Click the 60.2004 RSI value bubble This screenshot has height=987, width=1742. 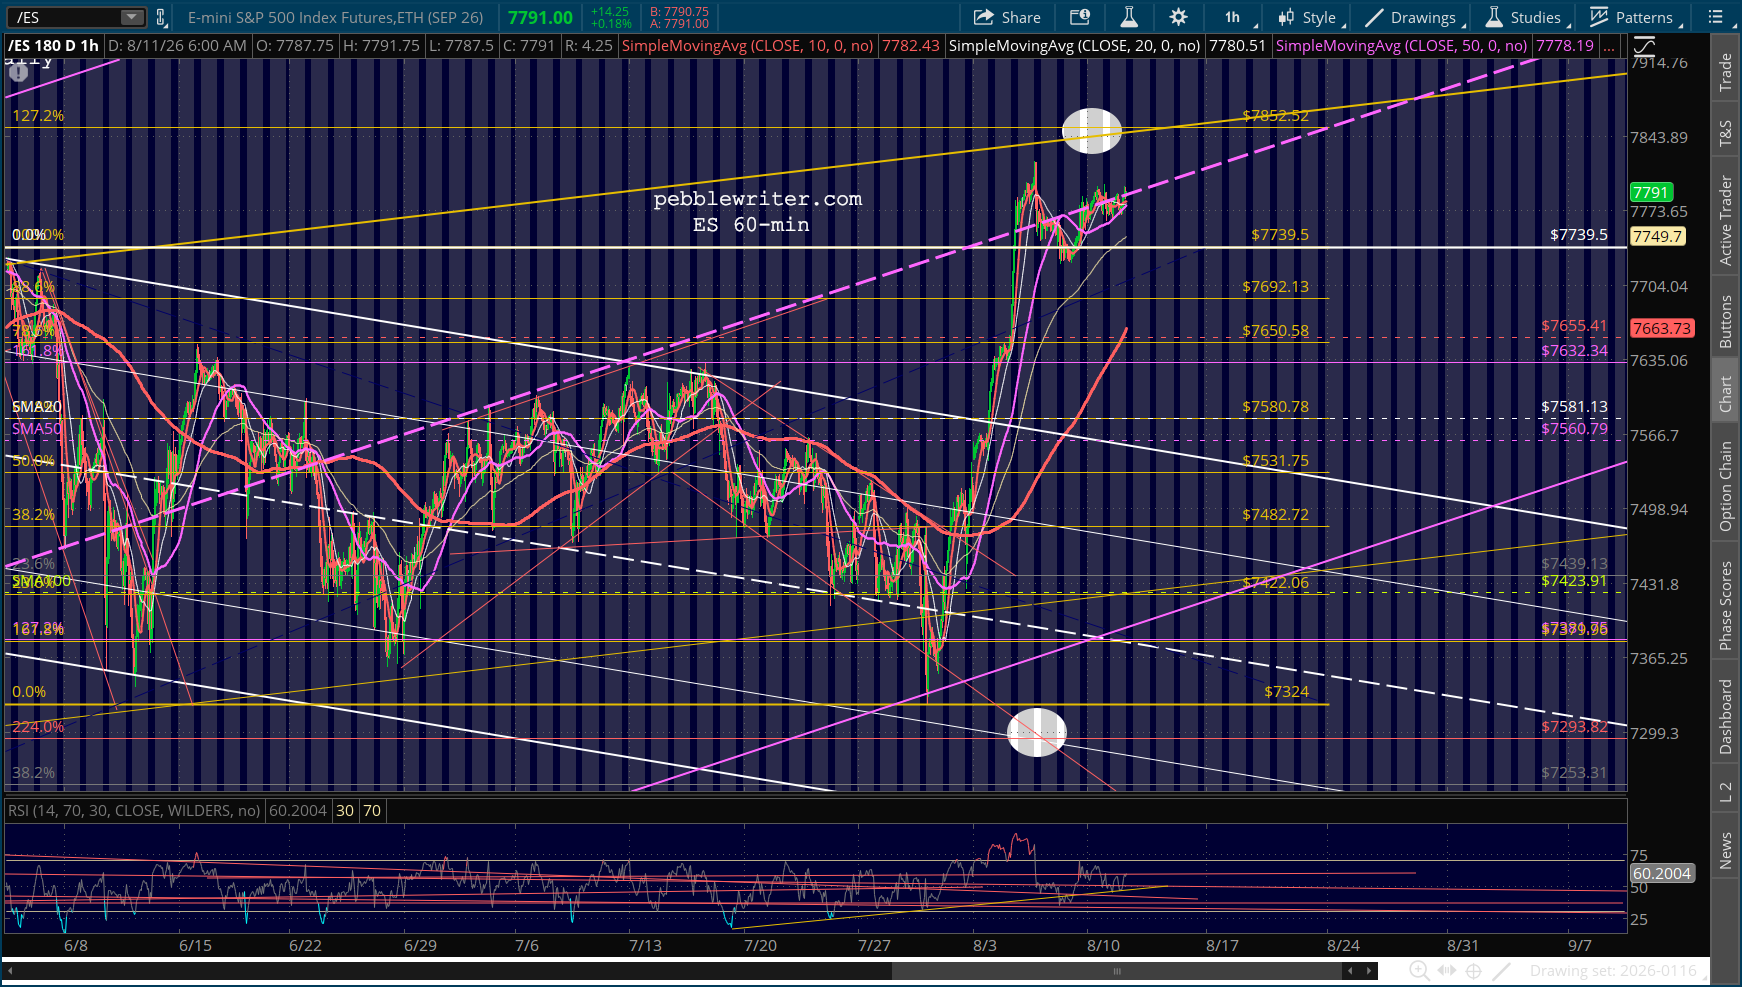pos(1661,874)
